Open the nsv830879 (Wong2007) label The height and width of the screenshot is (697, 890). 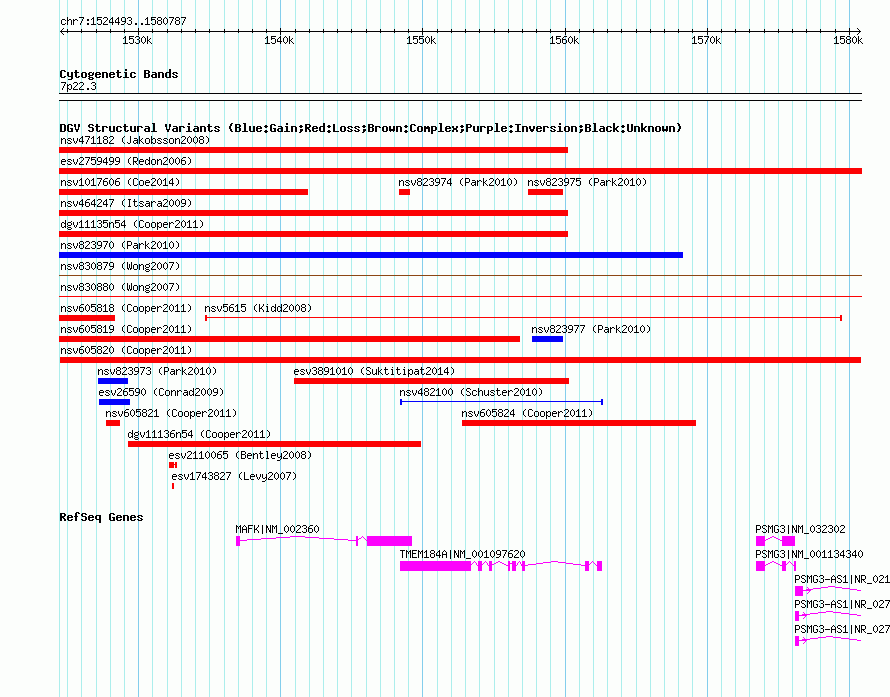(x=120, y=266)
